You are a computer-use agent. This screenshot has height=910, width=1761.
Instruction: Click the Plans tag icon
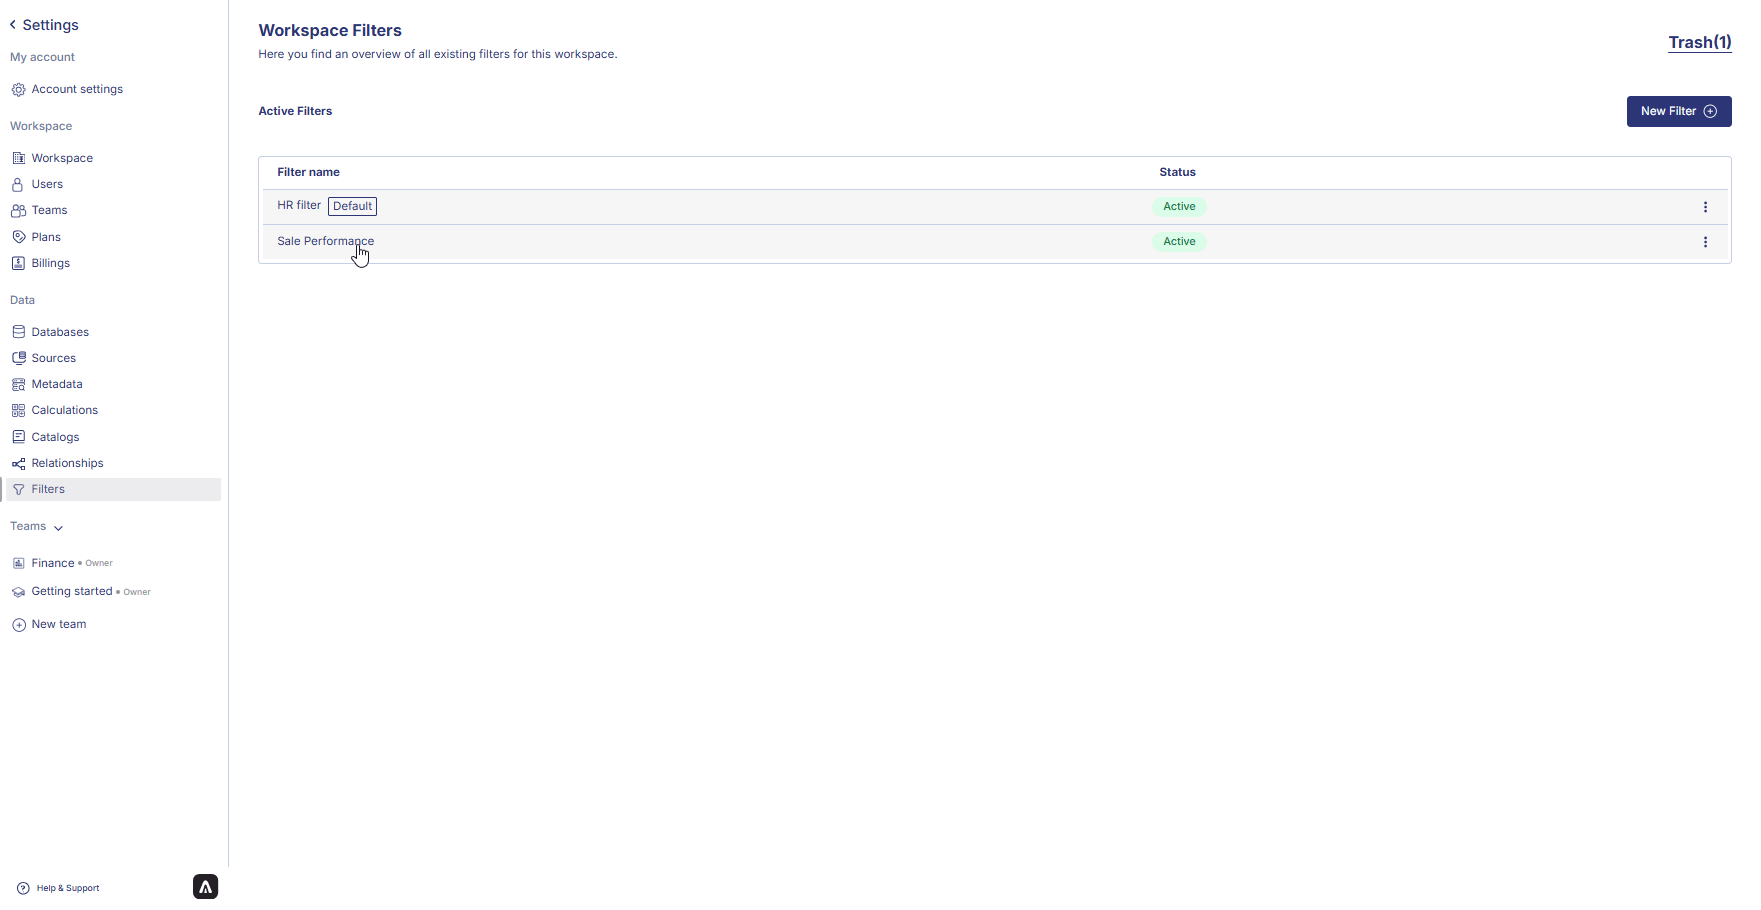click(x=18, y=237)
